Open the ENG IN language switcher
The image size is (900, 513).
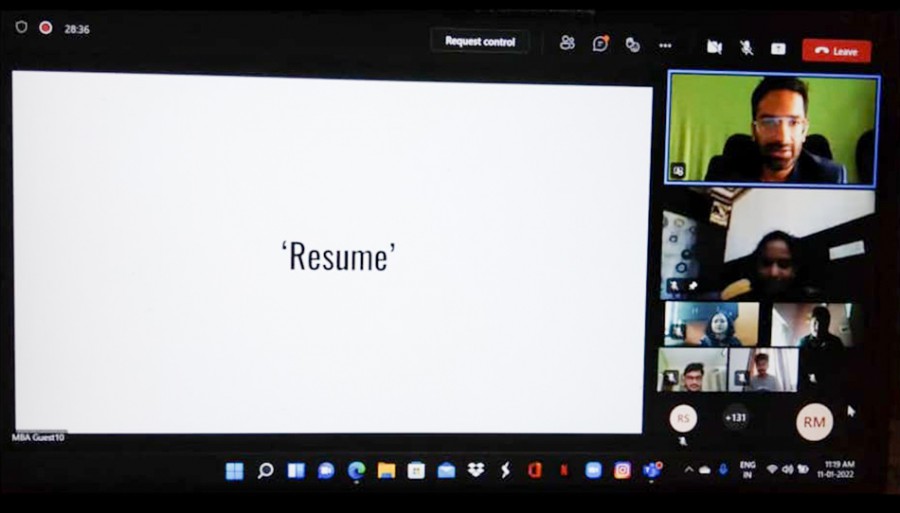click(x=747, y=469)
